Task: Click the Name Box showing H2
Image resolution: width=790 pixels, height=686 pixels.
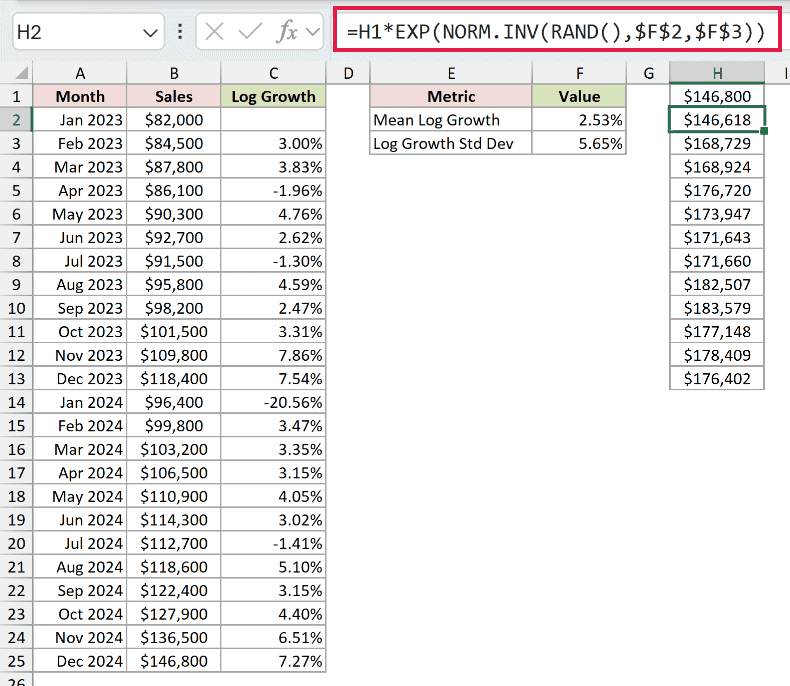Action: coord(88,32)
